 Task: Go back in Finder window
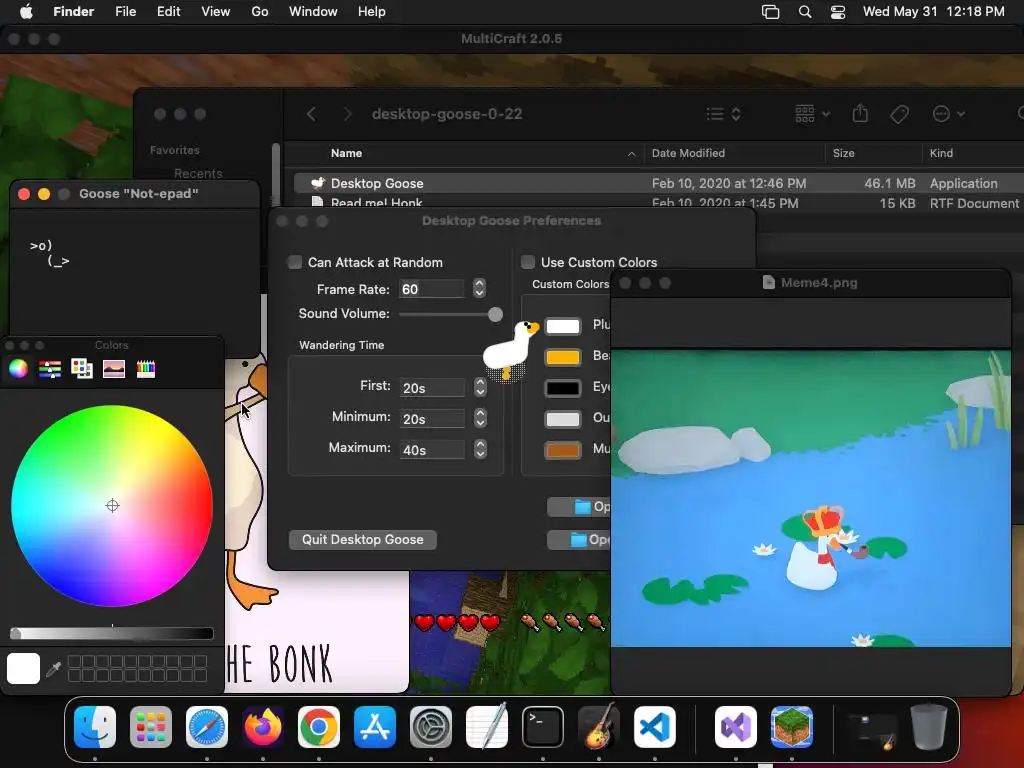pyautogui.click(x=312, y=114)
